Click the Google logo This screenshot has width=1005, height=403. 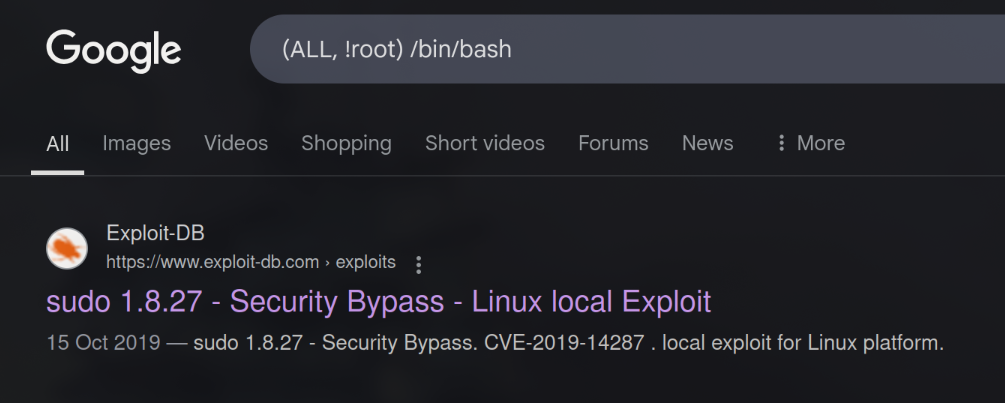(x=113, y=49)
